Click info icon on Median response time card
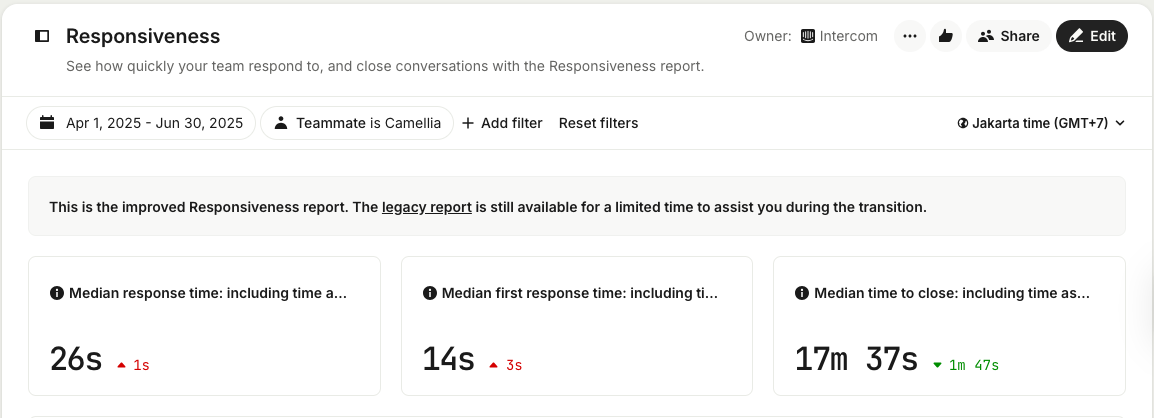This screenshot has width=1154, height=418. [x=57, y=293]
